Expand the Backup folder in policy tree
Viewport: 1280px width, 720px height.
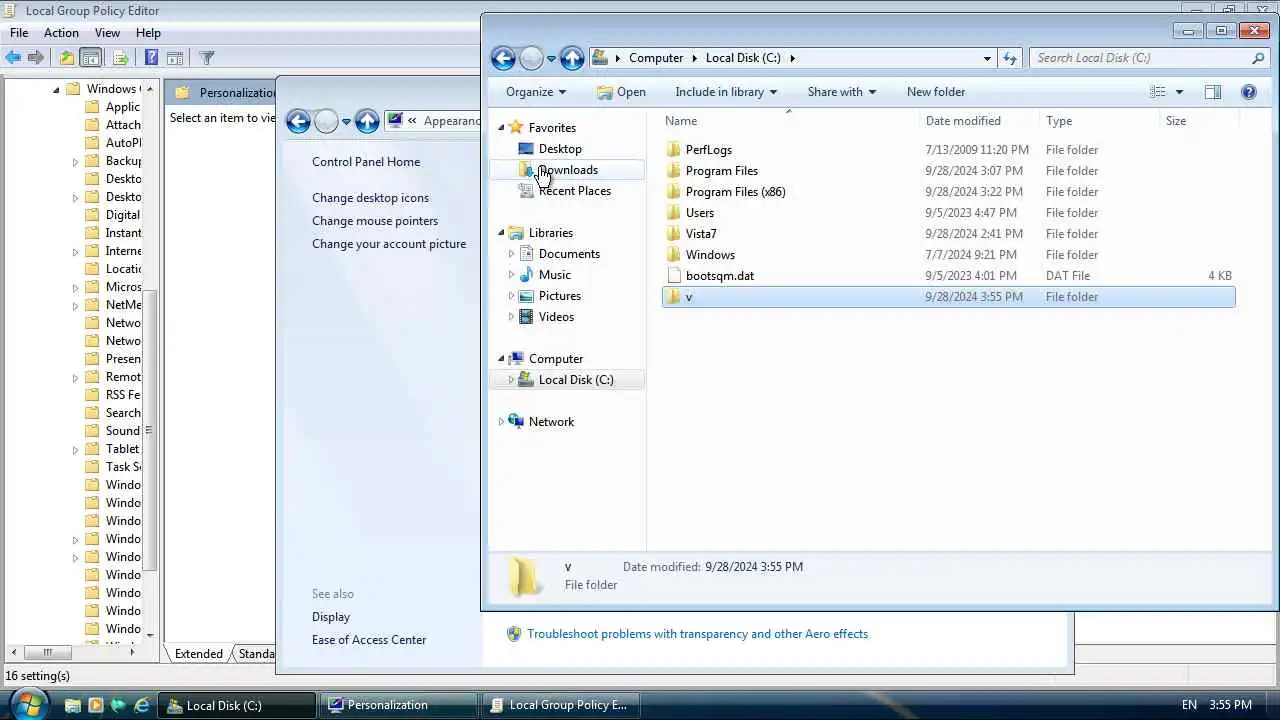[x=75, y=161]
